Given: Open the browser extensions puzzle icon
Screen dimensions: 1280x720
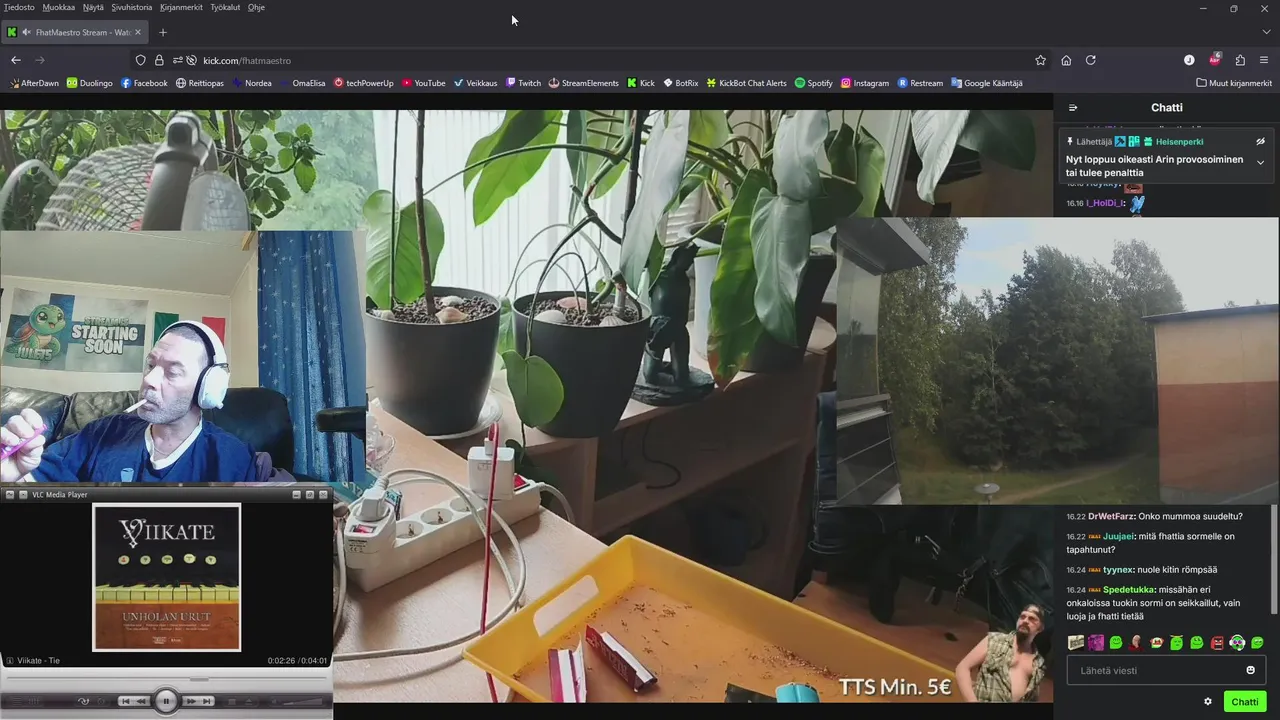Looking at the screenshot, I should click(x=1240, y=60).
